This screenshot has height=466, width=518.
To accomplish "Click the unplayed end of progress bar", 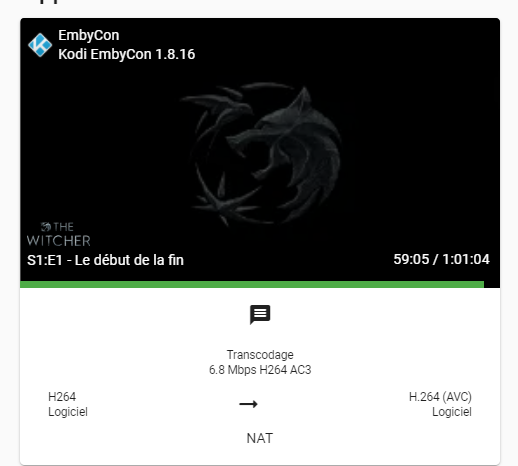I will 492,284.
